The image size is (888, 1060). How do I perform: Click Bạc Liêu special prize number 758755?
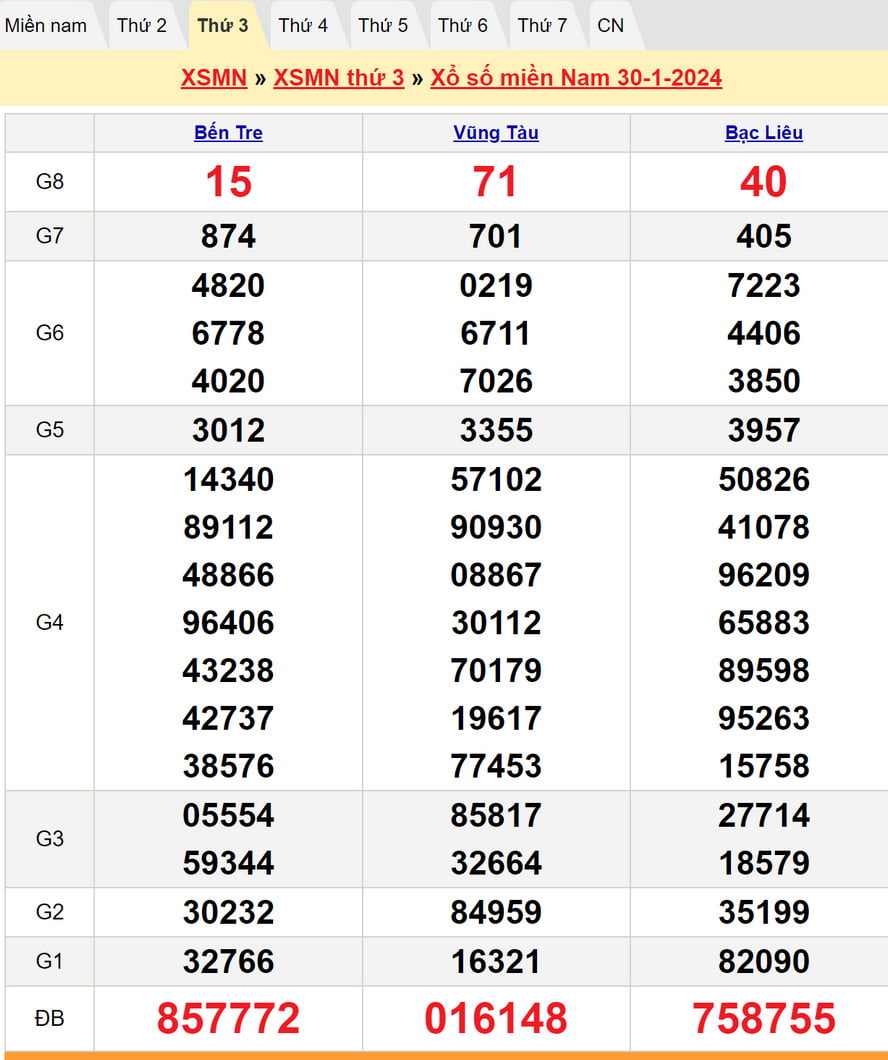[764, 1018]
